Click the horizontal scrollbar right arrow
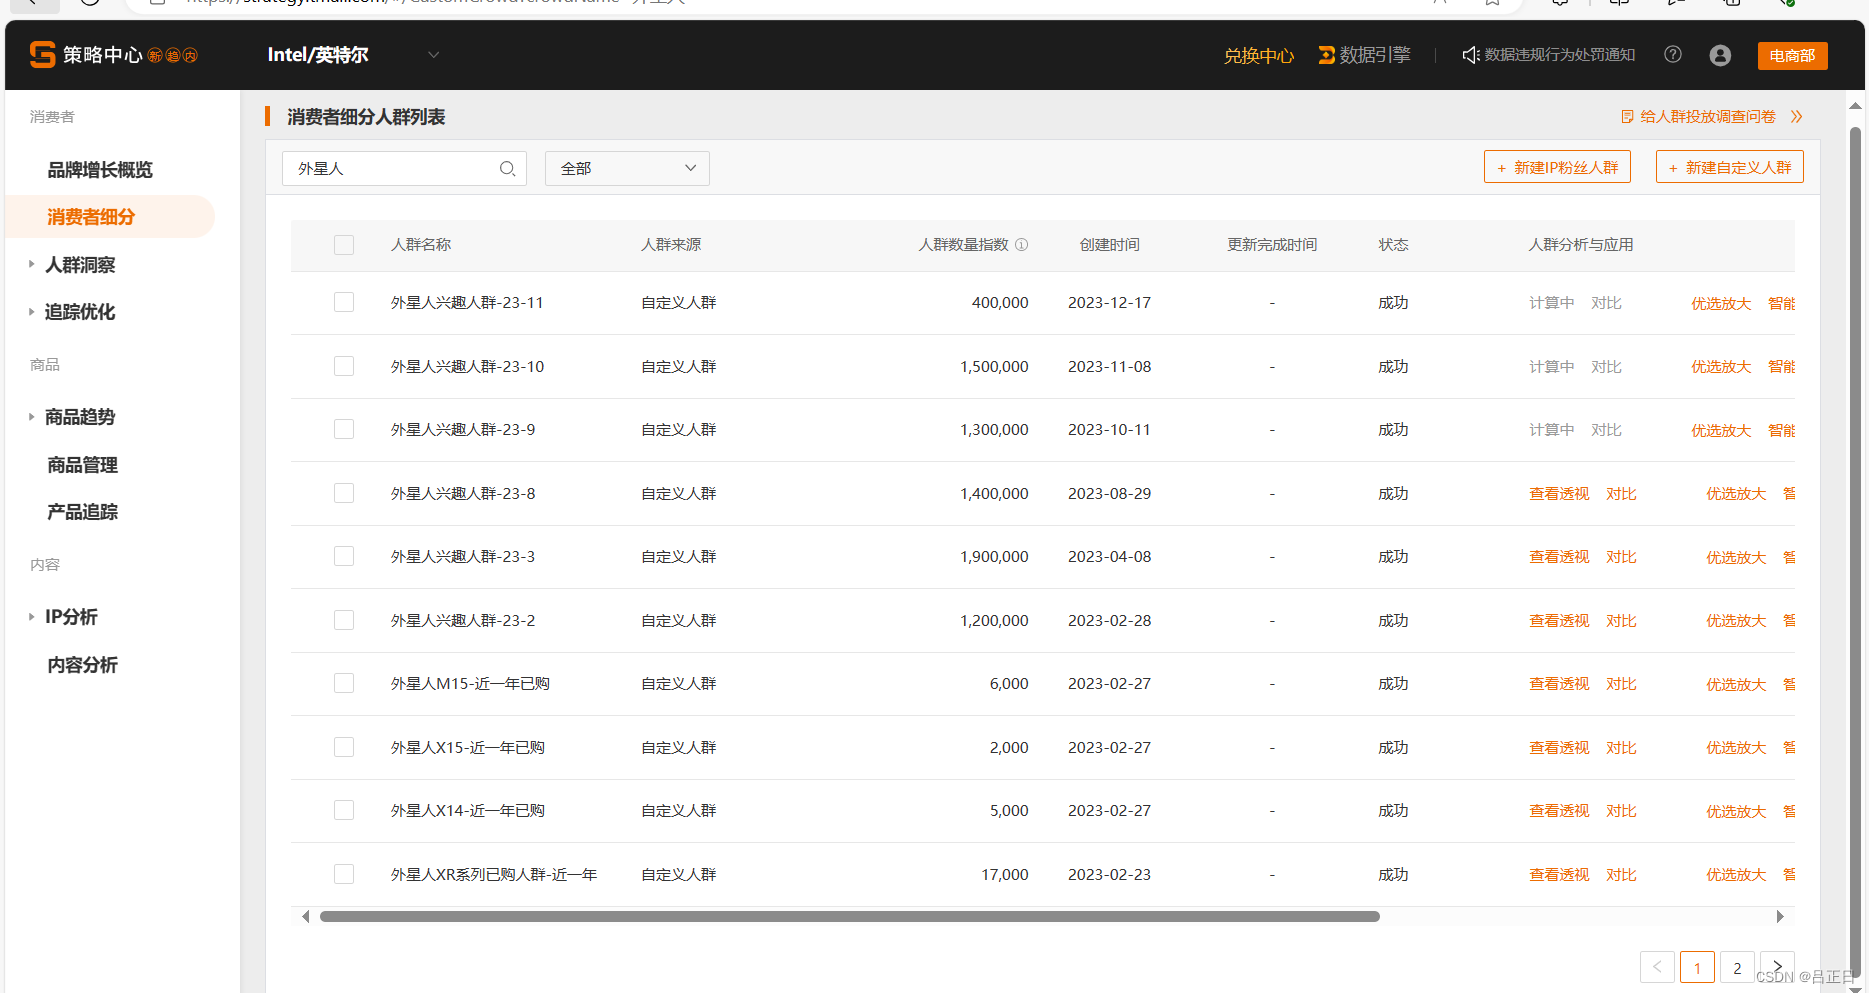 pyautogui.click(x=1780, y=916)
